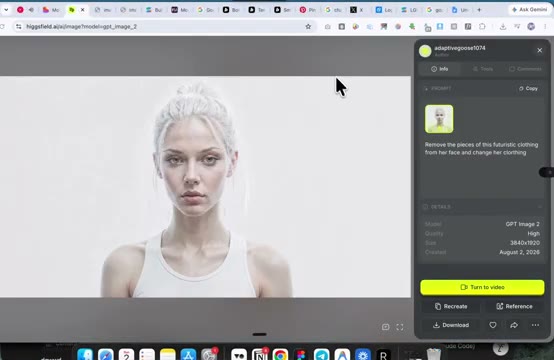Open the tab search dropdown arrow
Viewport: 554px width, 360px height.
click(x=6, y=10)
